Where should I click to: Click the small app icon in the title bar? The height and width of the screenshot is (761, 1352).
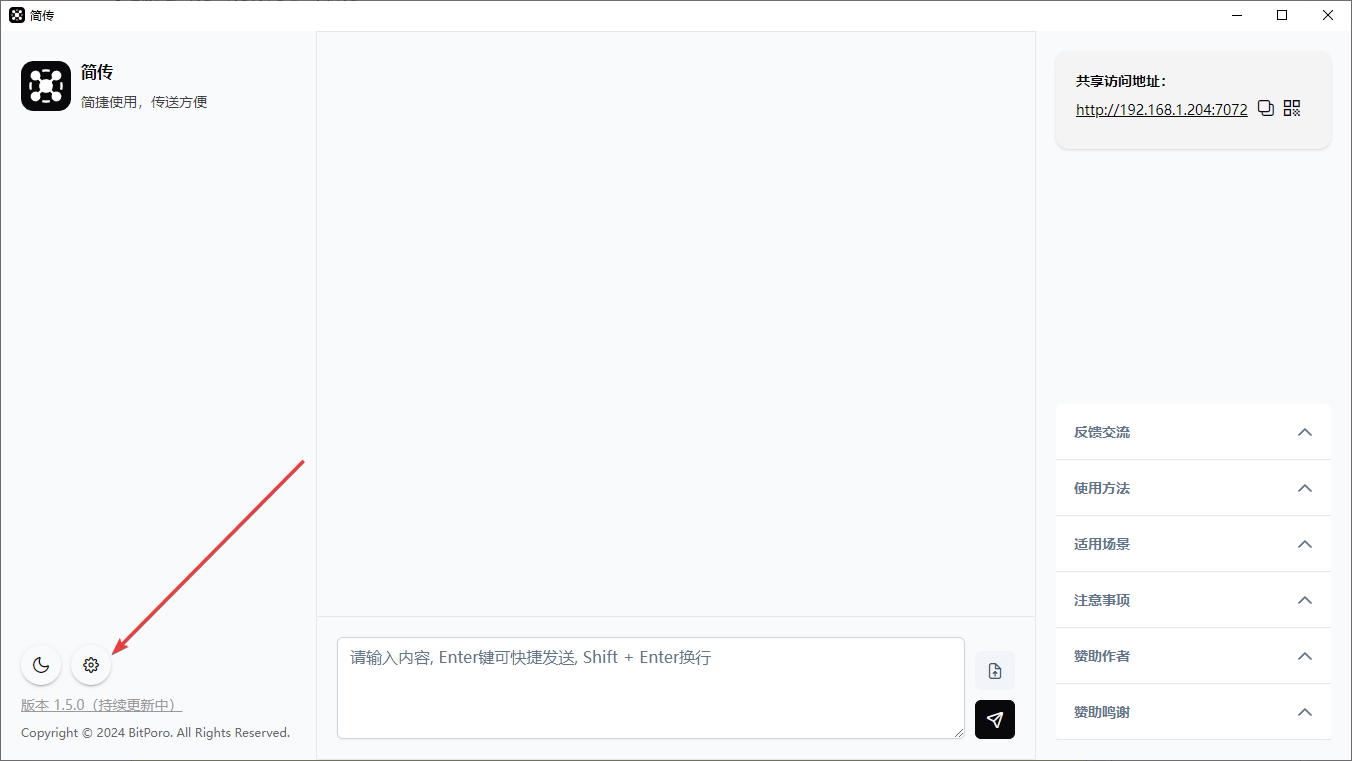[x=17, y=15]
